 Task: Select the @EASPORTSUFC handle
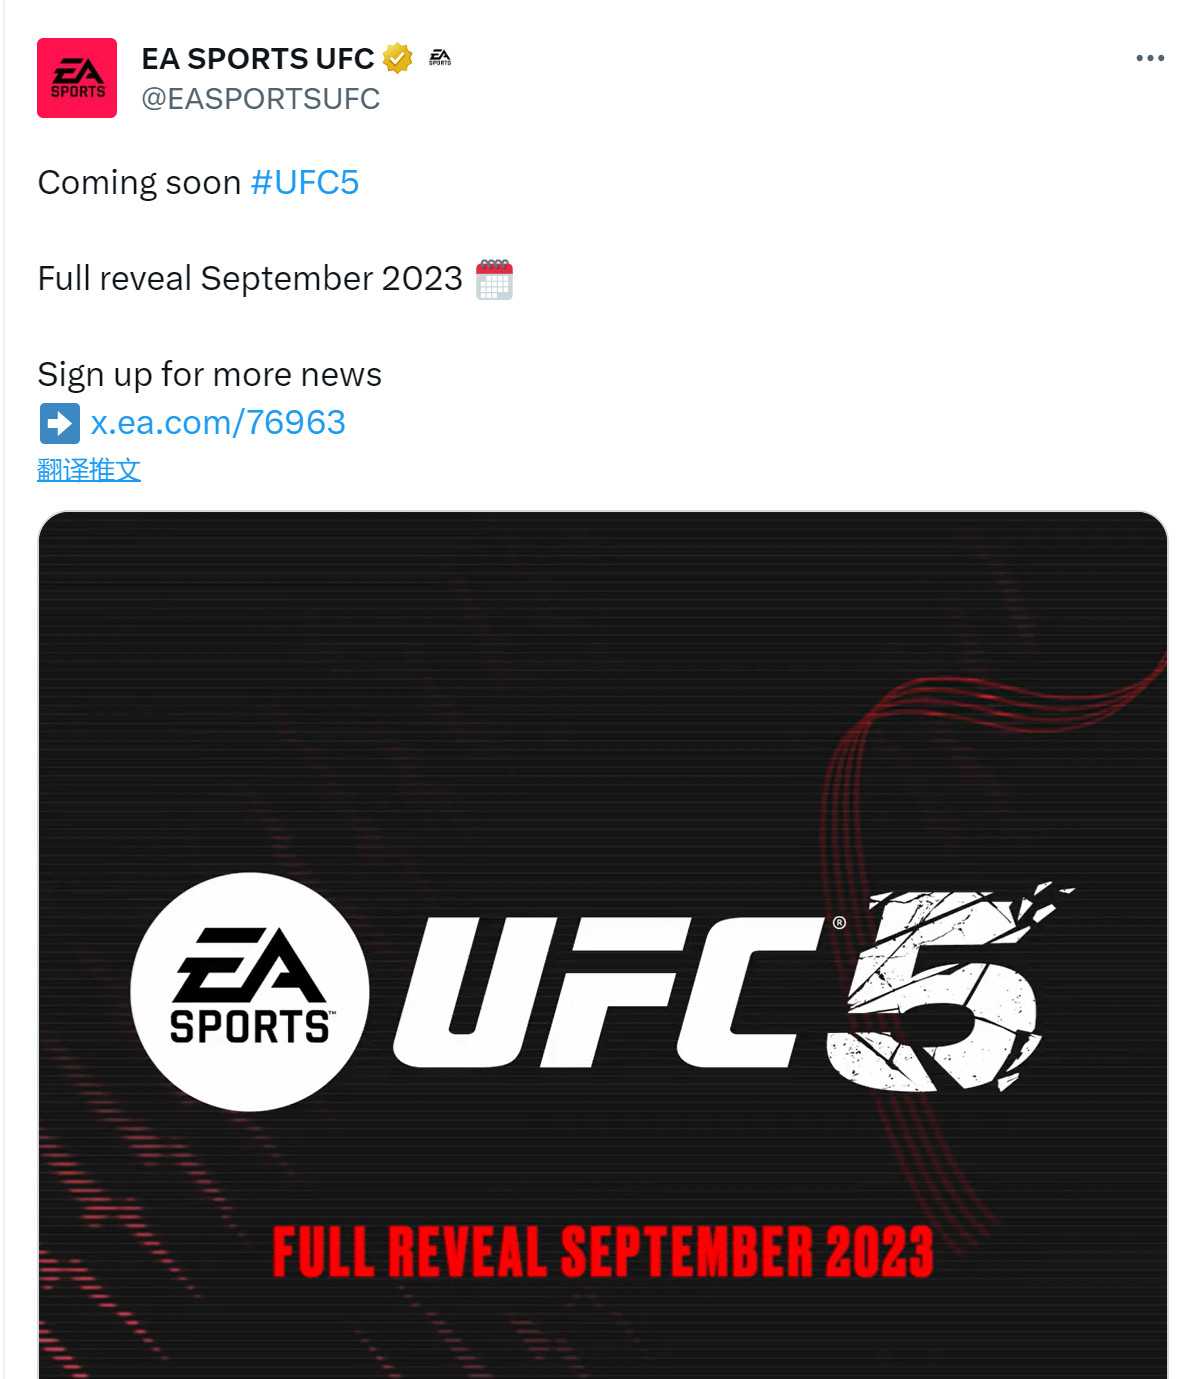pyautogui.click(x=258, y=98)
